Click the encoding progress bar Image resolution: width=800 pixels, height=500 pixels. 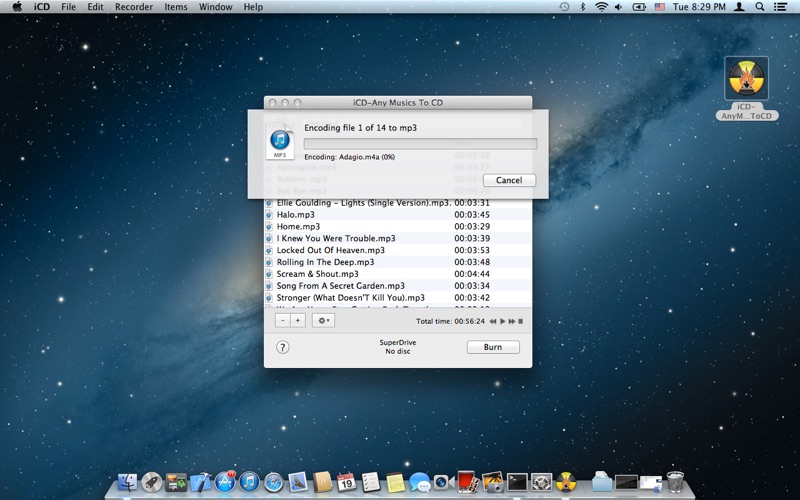(420, 144)
